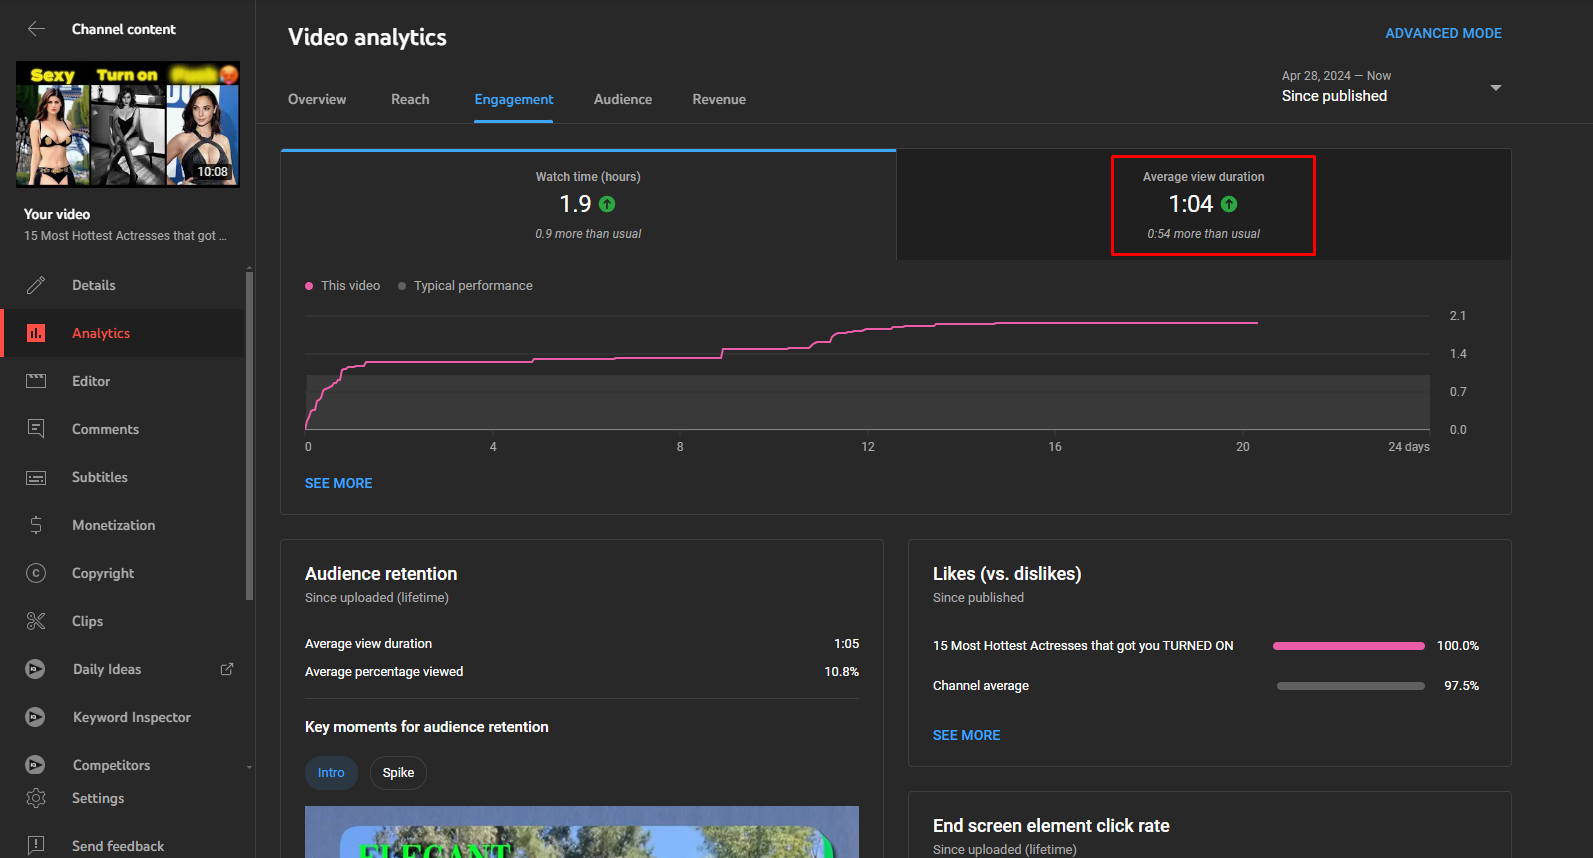Screen dimensions: 1593x858
Task: Click the gray Typical performance legend dot
Action: click(x=402, y=286)
